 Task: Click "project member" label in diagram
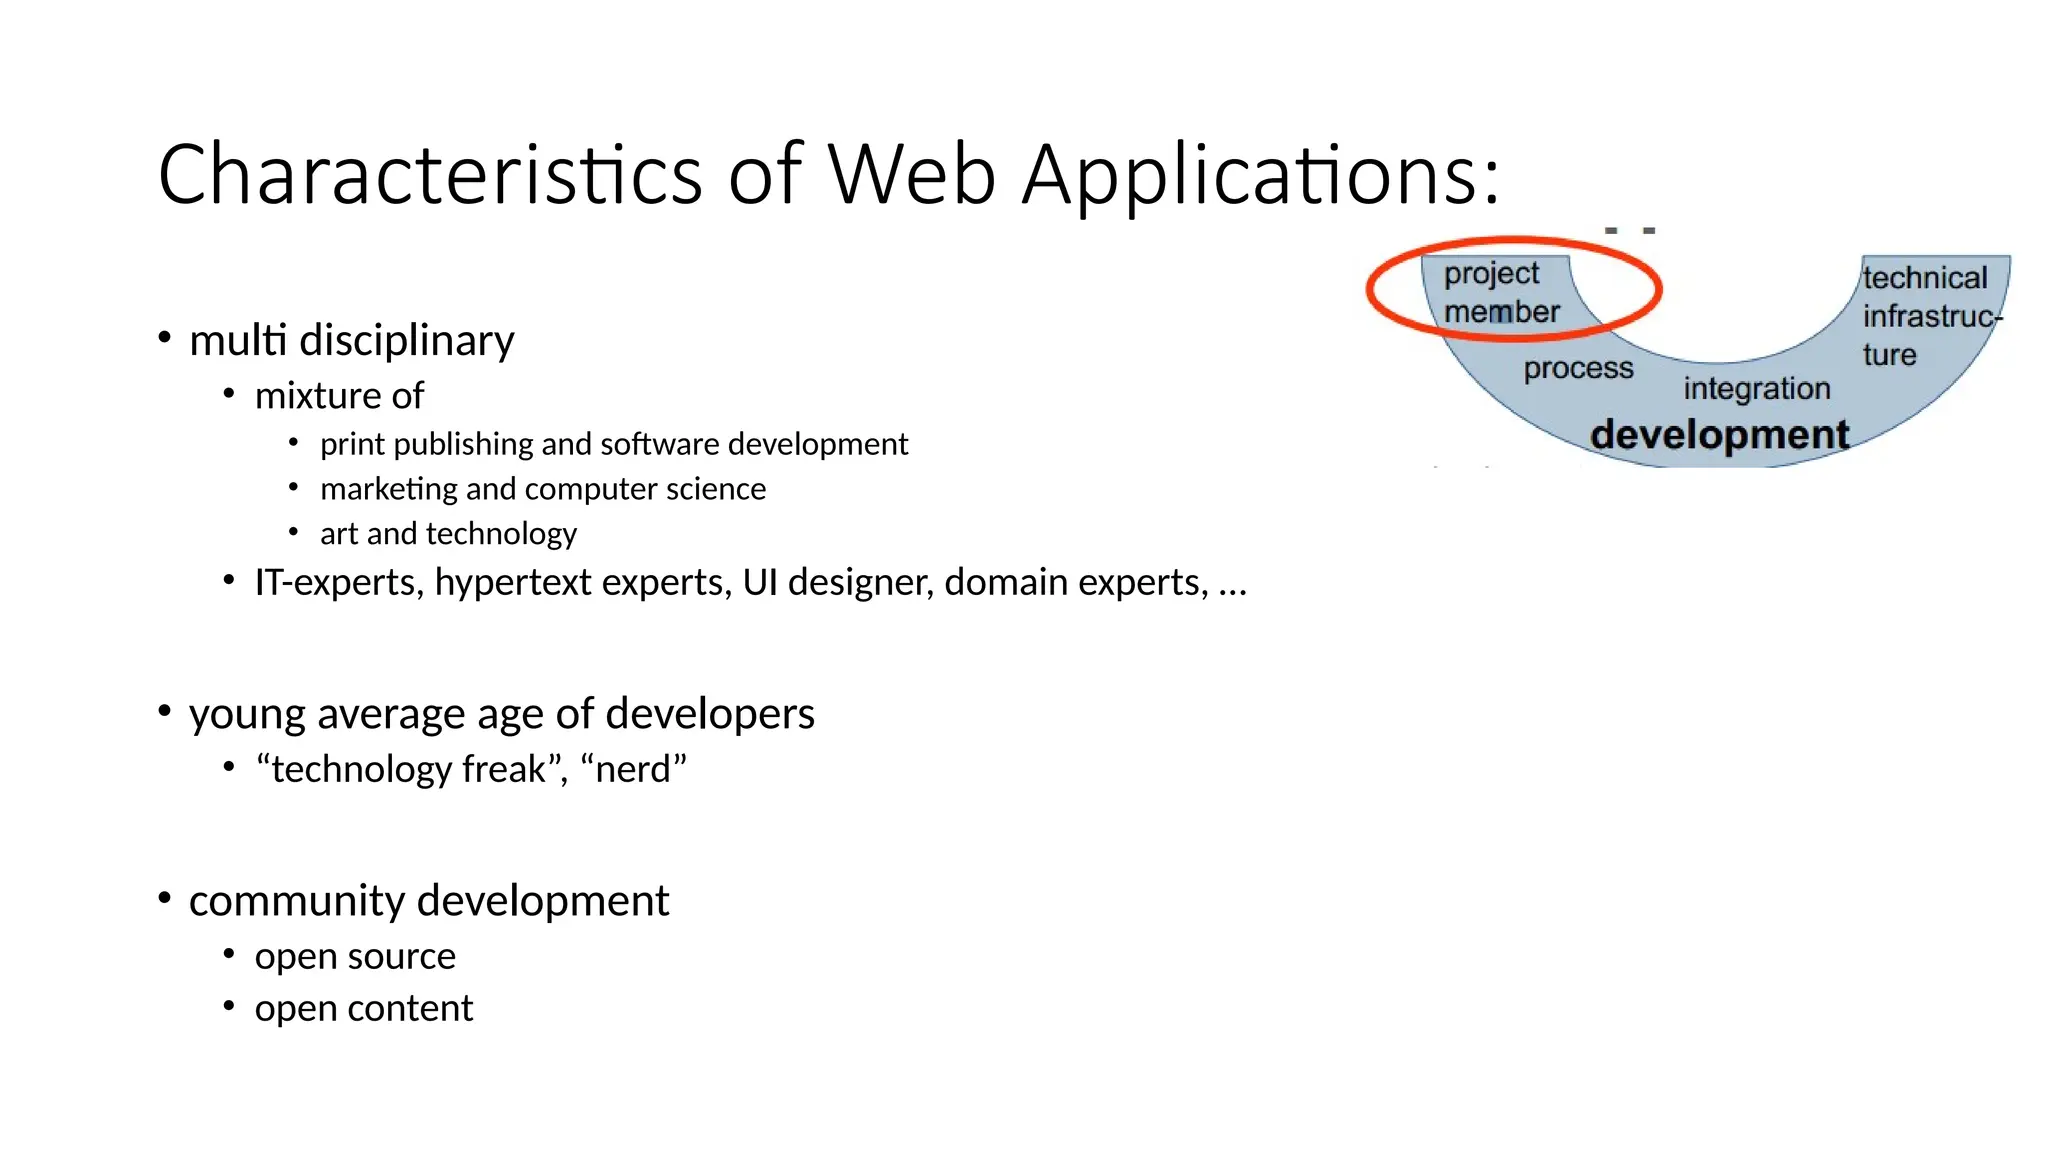click(1500, 292)
